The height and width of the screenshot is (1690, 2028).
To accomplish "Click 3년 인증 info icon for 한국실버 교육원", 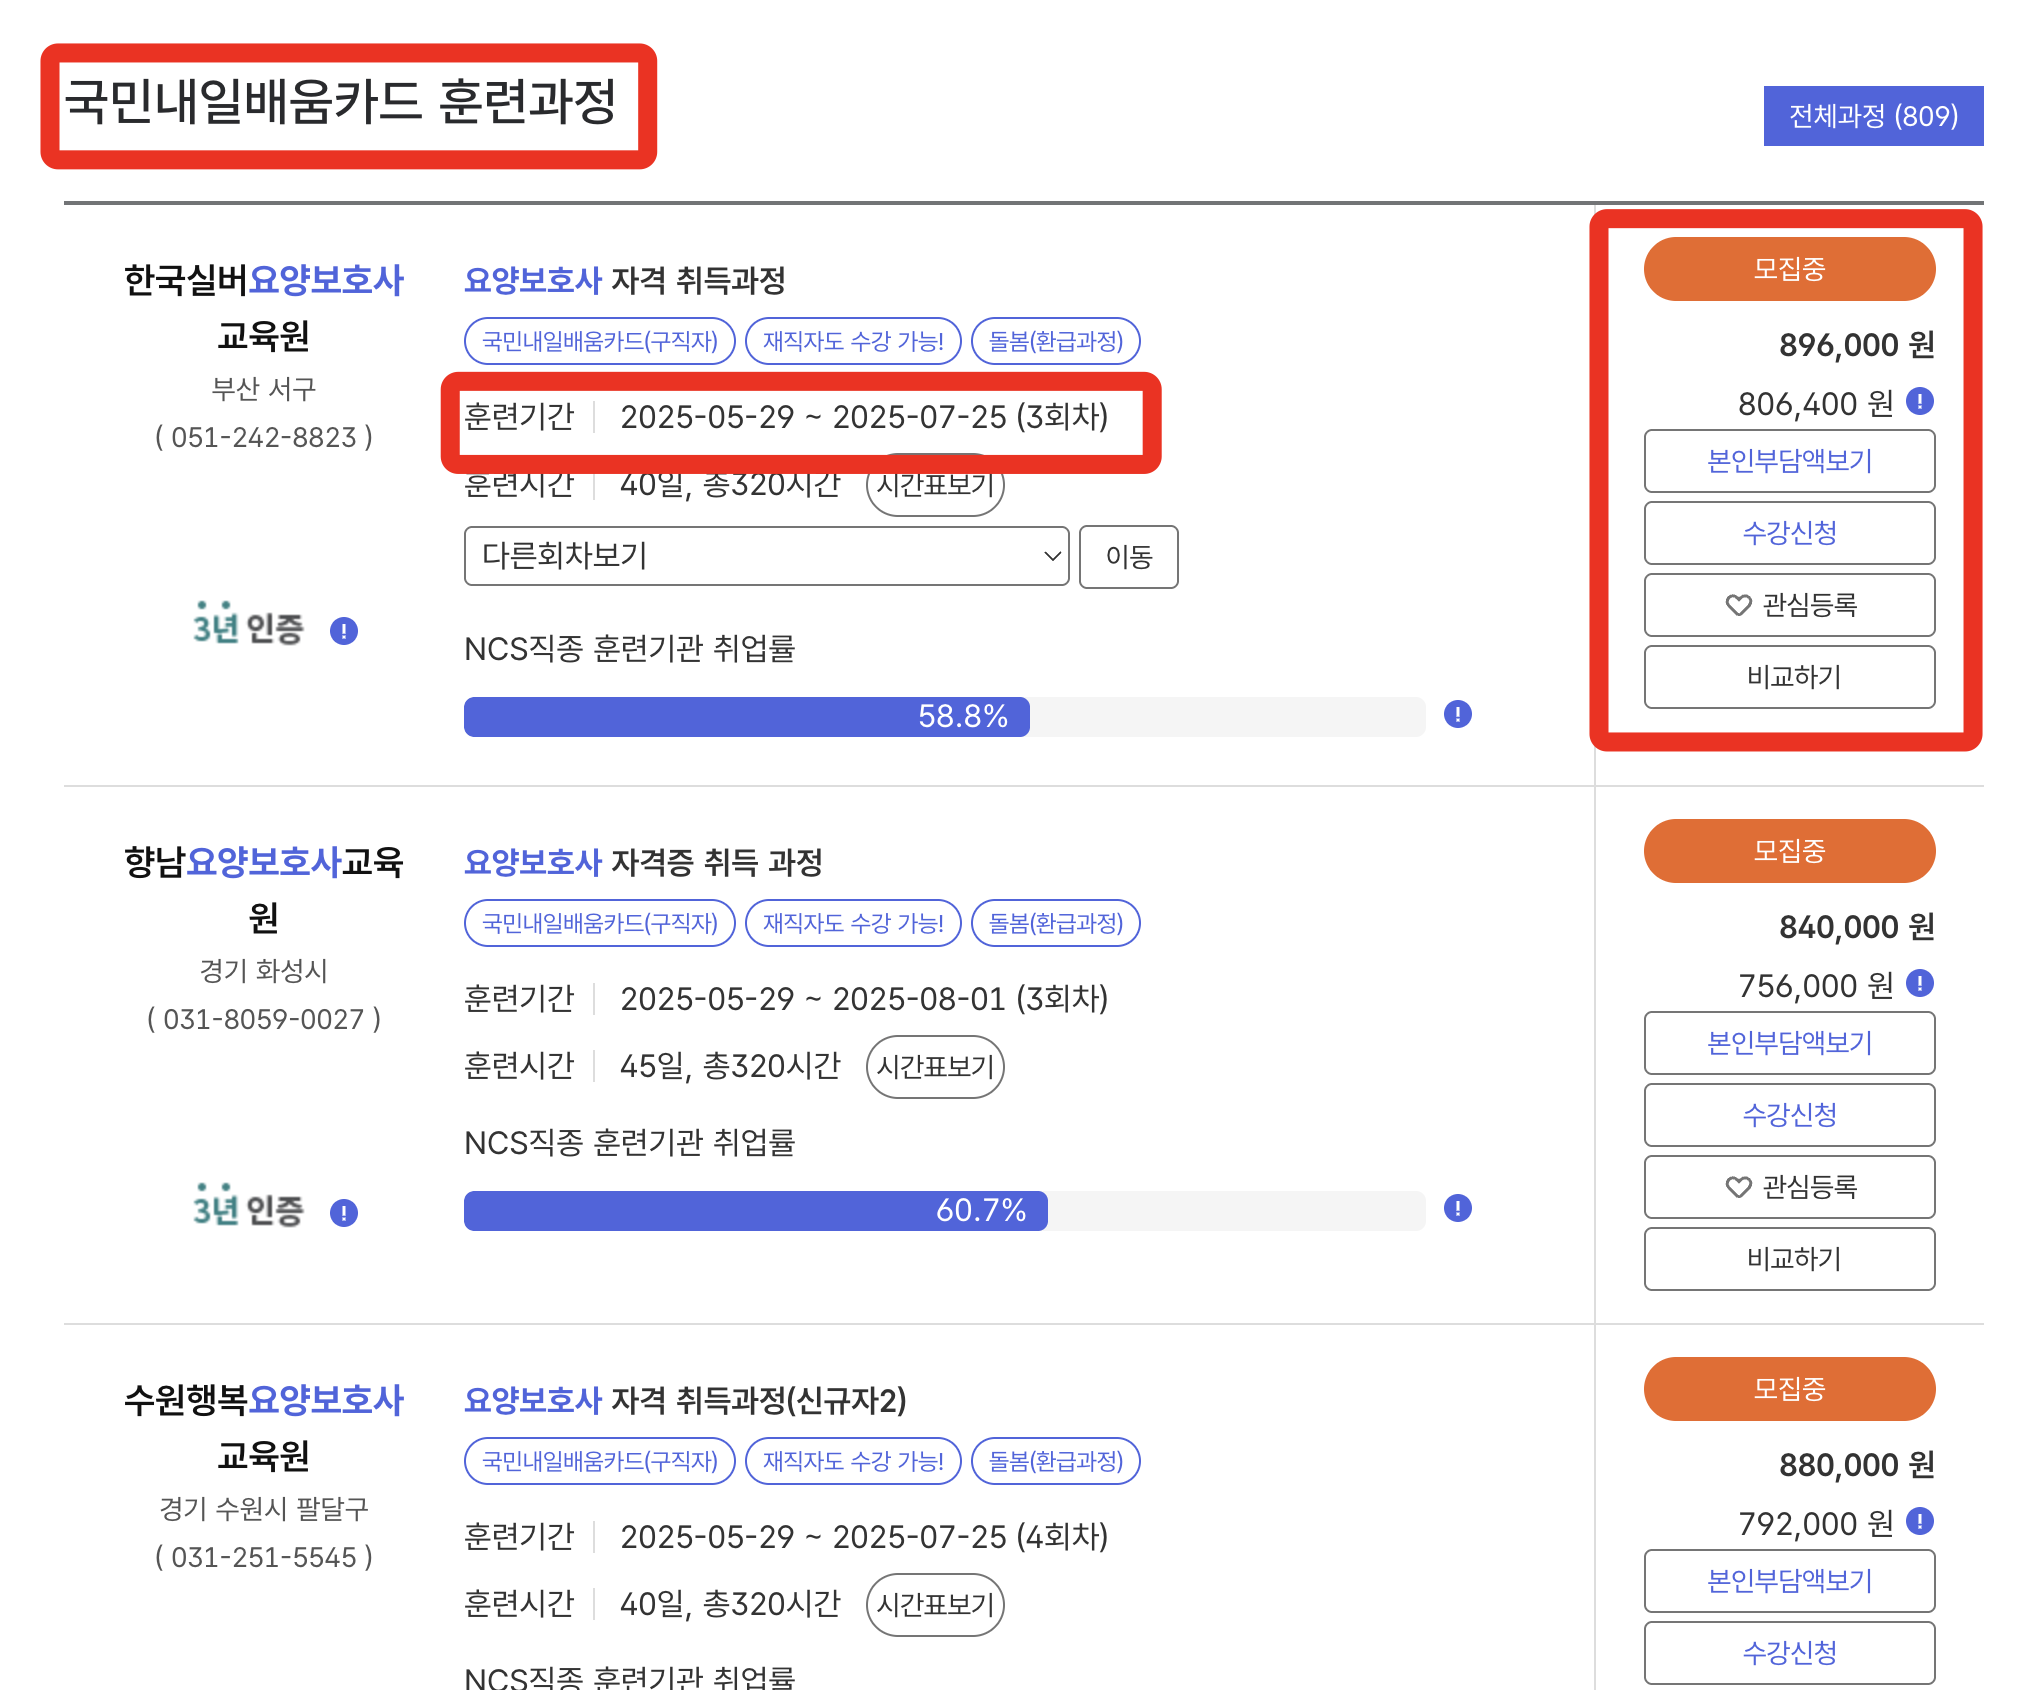I will [344, 630].
